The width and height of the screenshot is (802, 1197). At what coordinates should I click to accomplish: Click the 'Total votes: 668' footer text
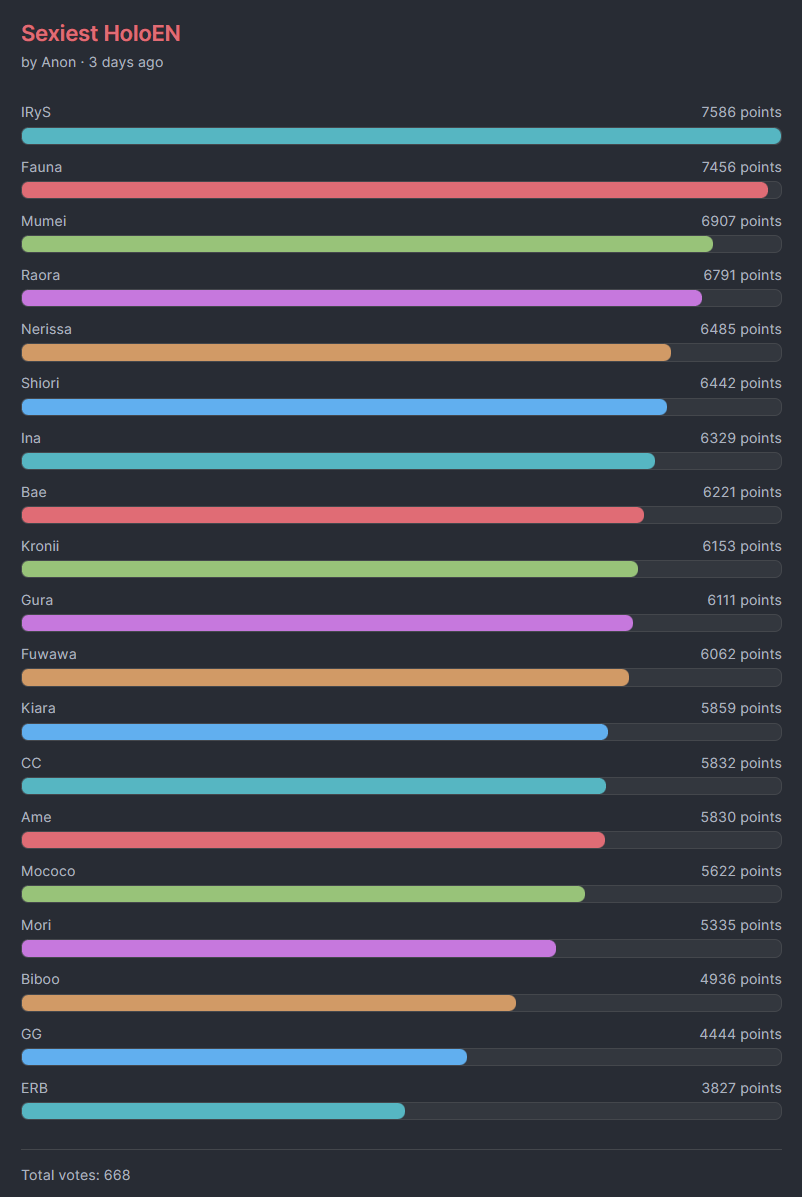click(x=76, y=1175)
